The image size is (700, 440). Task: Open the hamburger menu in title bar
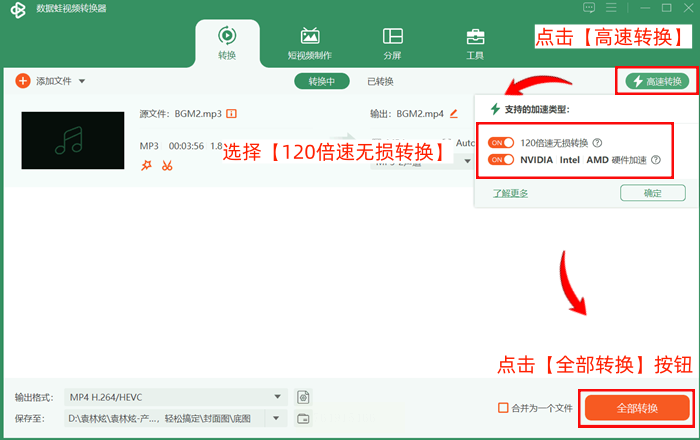coord(611,8)
